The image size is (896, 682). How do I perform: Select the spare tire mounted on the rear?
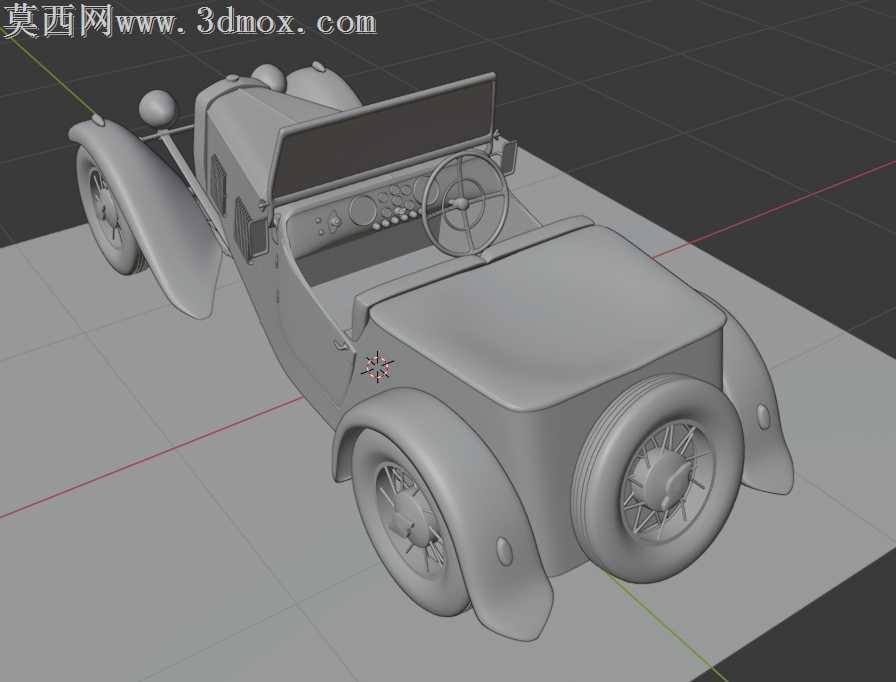point(657,479)
